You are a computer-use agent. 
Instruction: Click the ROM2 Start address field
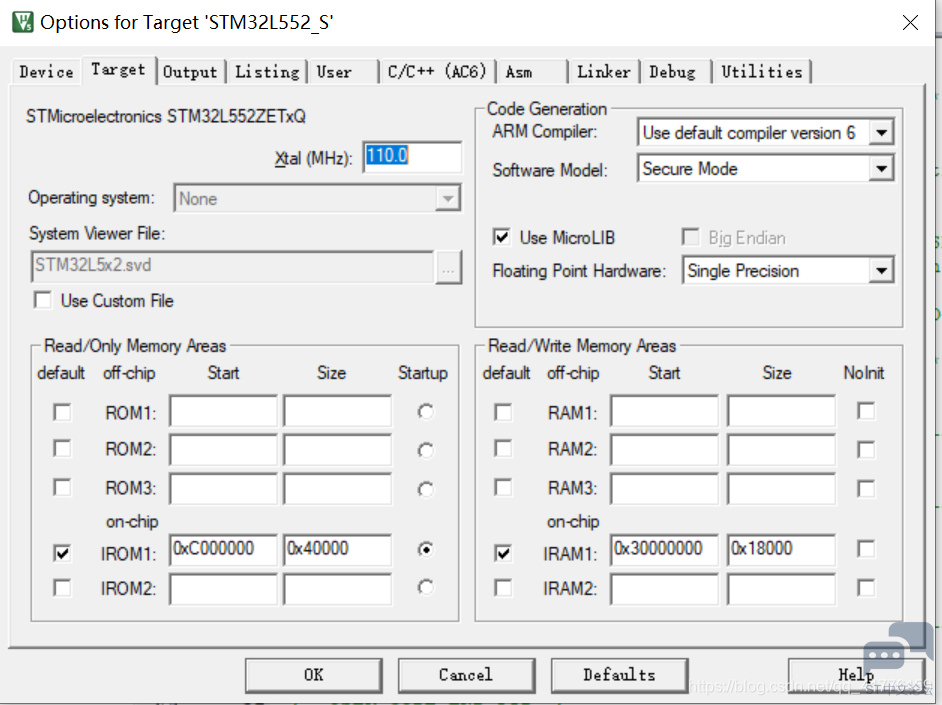tap(223, 449)
